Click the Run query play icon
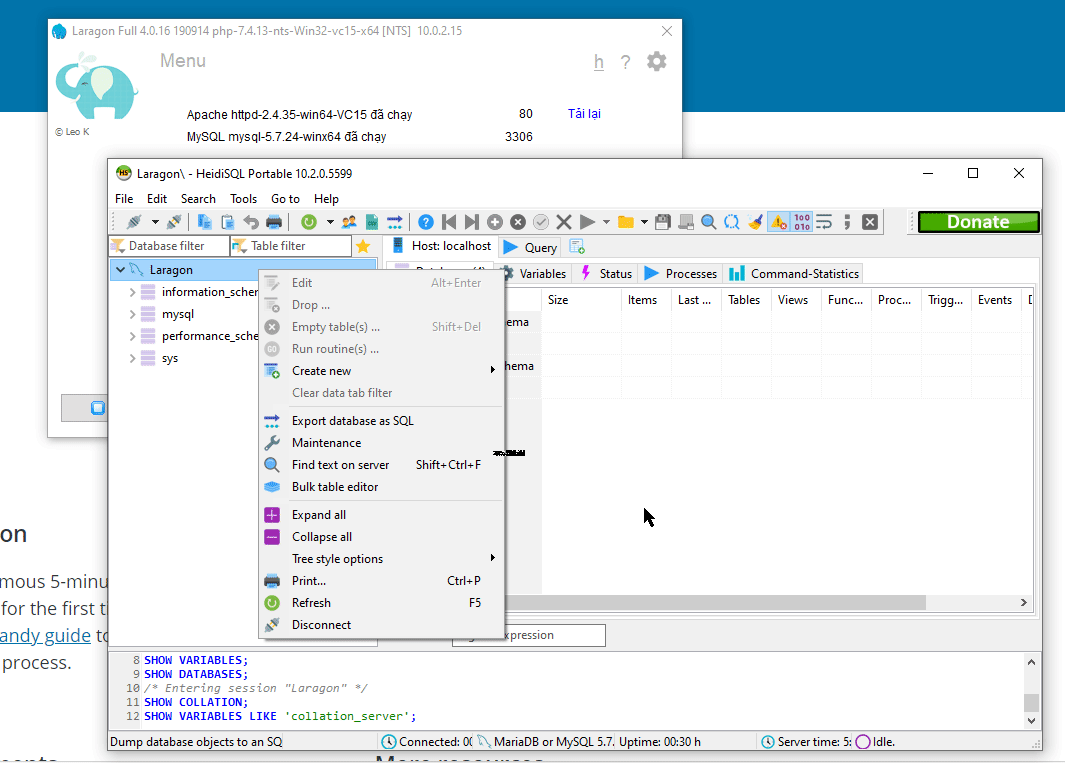This screenshot has height=763, width=1065. (588, 221)
